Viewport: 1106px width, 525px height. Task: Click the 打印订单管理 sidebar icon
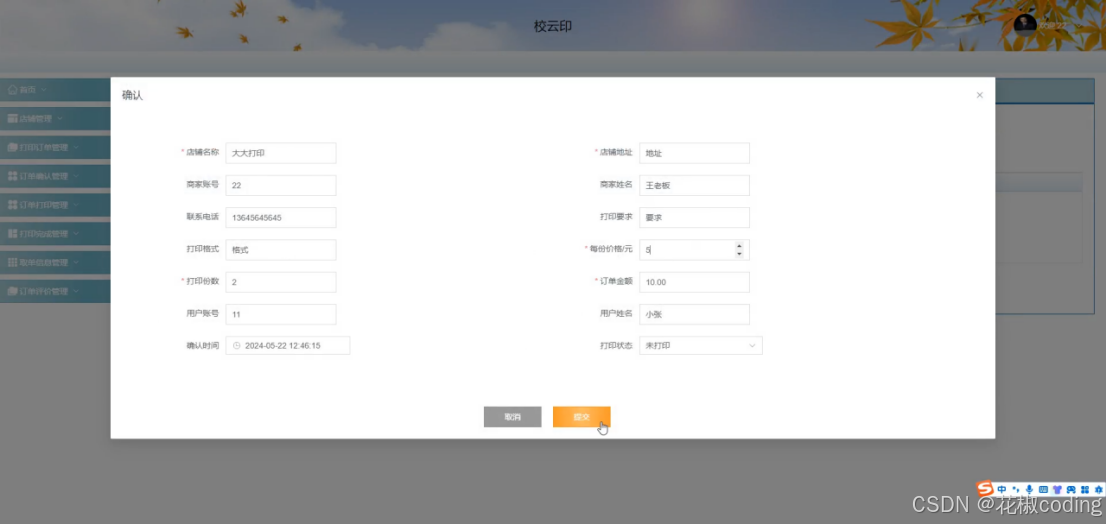pyautogui.click(x=12, y=147)
